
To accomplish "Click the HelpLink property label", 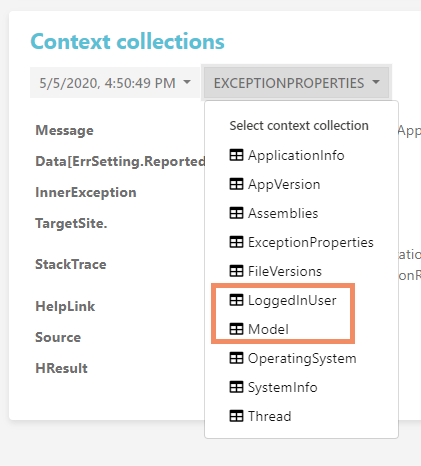I will pos(65,306).
